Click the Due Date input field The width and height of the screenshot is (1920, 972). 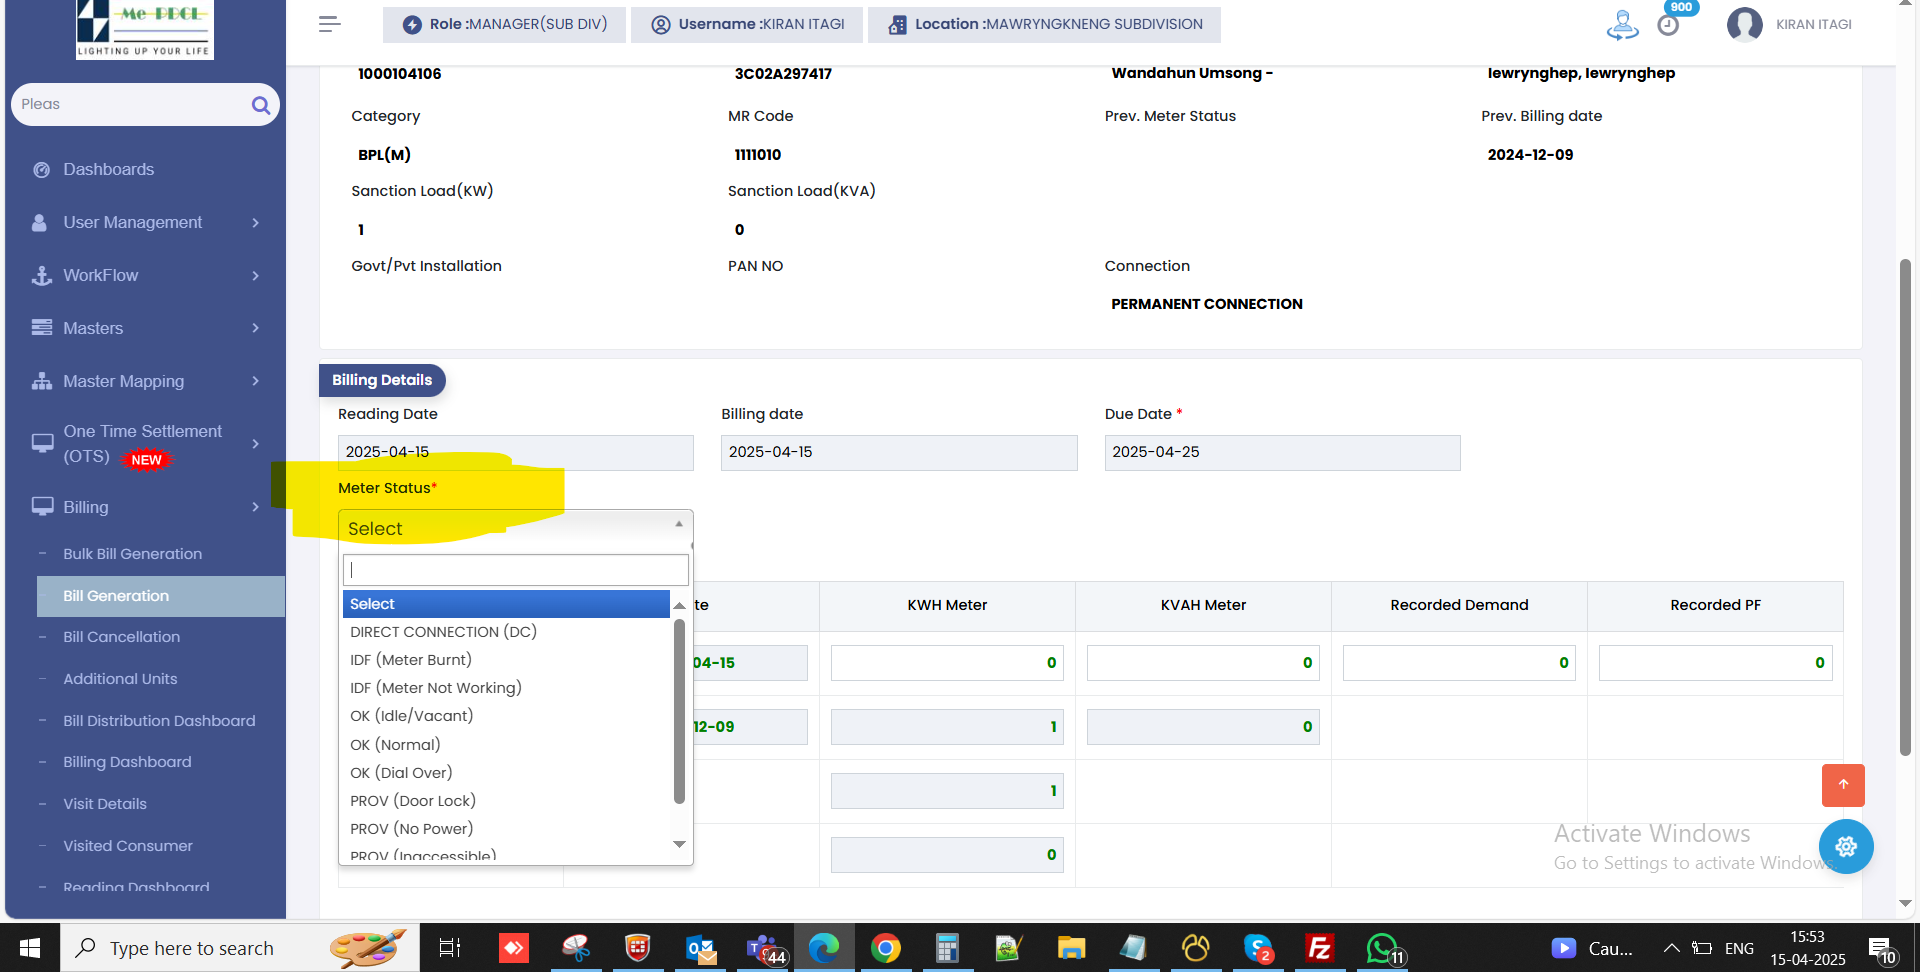pos(1281,452)
